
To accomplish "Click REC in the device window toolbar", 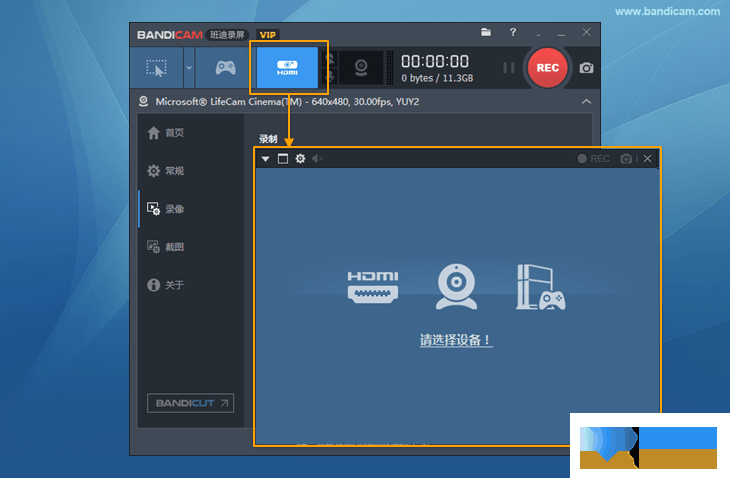I will (x=594, y=159).
